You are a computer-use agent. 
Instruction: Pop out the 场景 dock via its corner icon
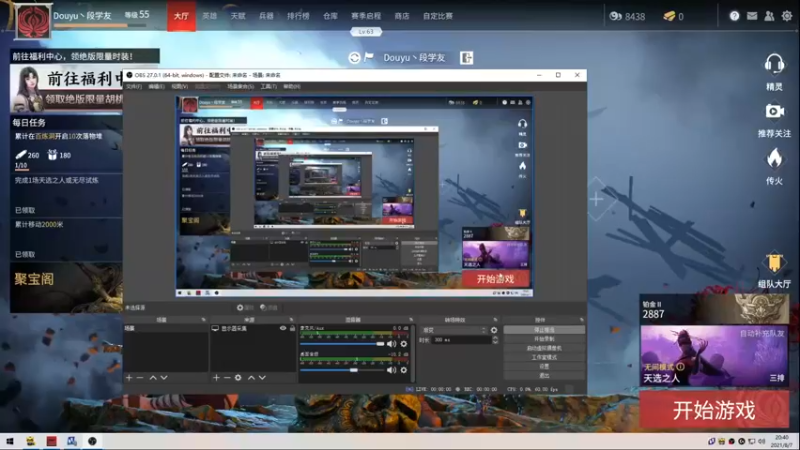203,320
